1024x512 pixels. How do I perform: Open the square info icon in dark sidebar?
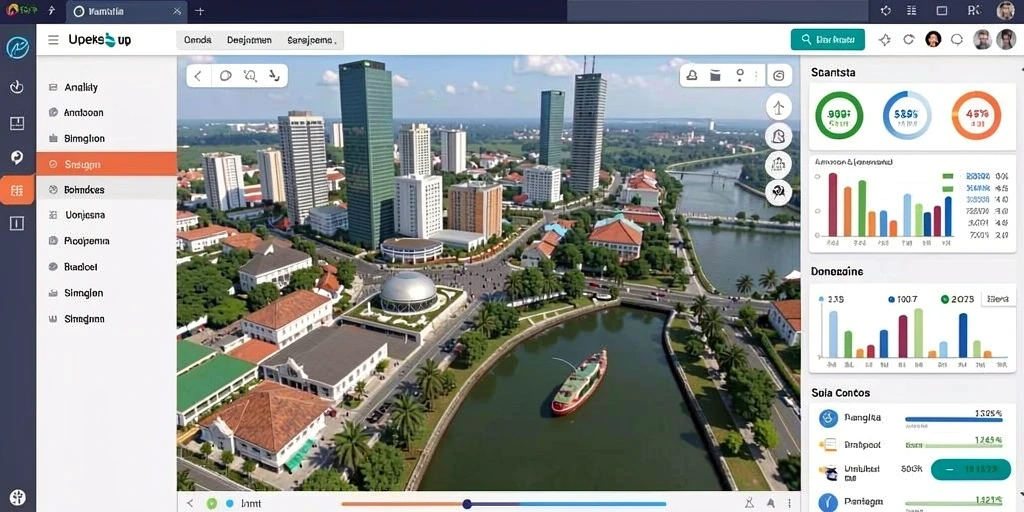pyautogui.click(x=17, y=223)
